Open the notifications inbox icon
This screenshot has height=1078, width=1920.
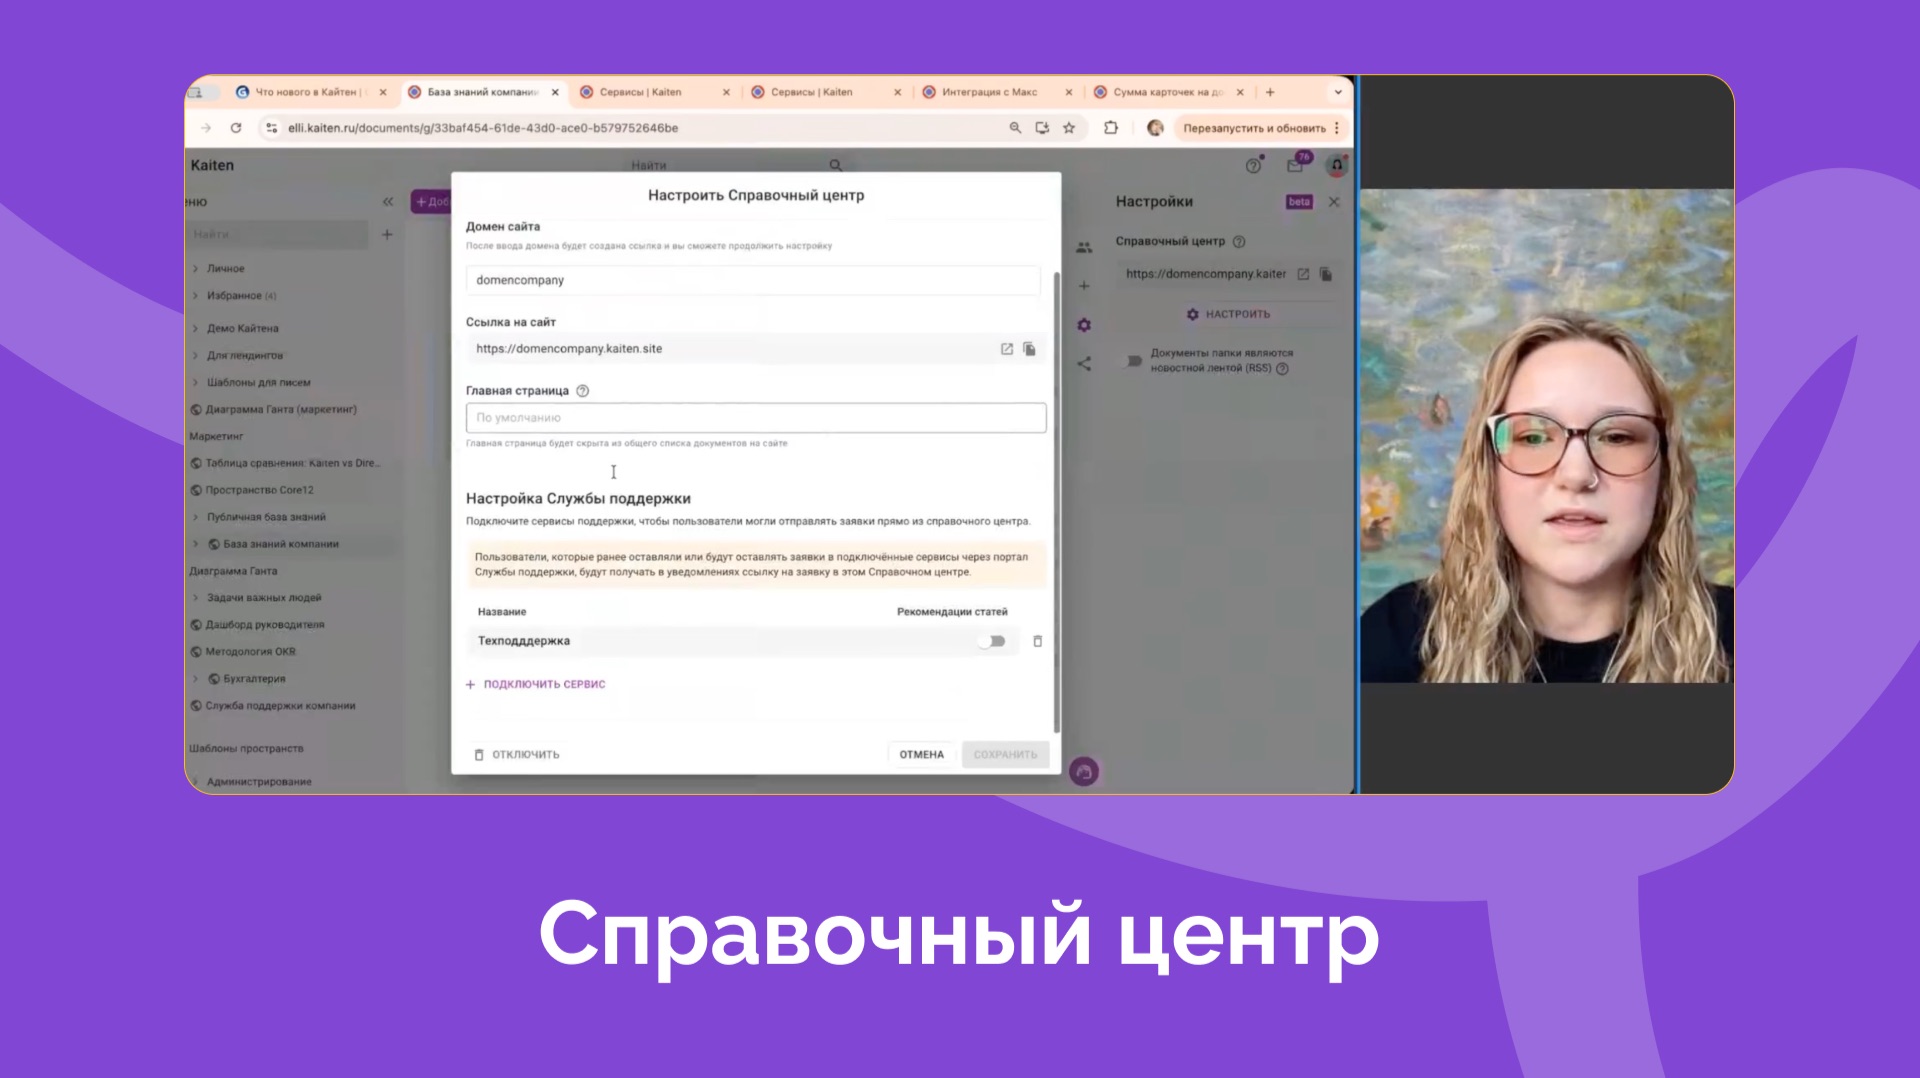(x=1295, y=165)
